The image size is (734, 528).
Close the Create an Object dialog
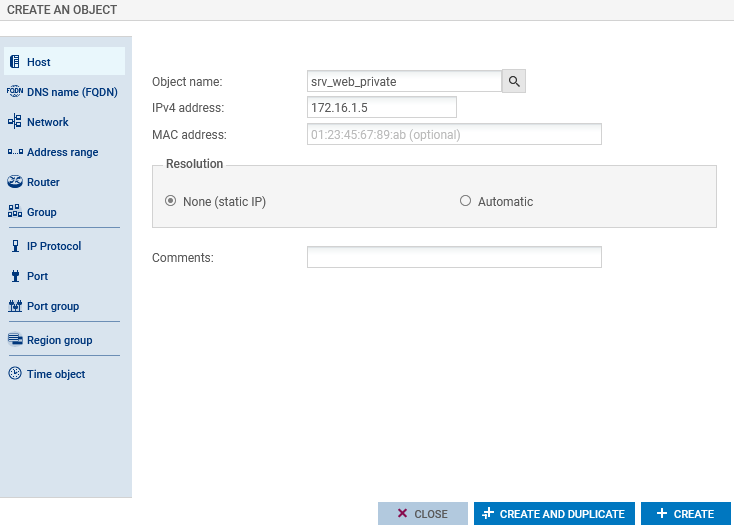click(x=422, y=514)
